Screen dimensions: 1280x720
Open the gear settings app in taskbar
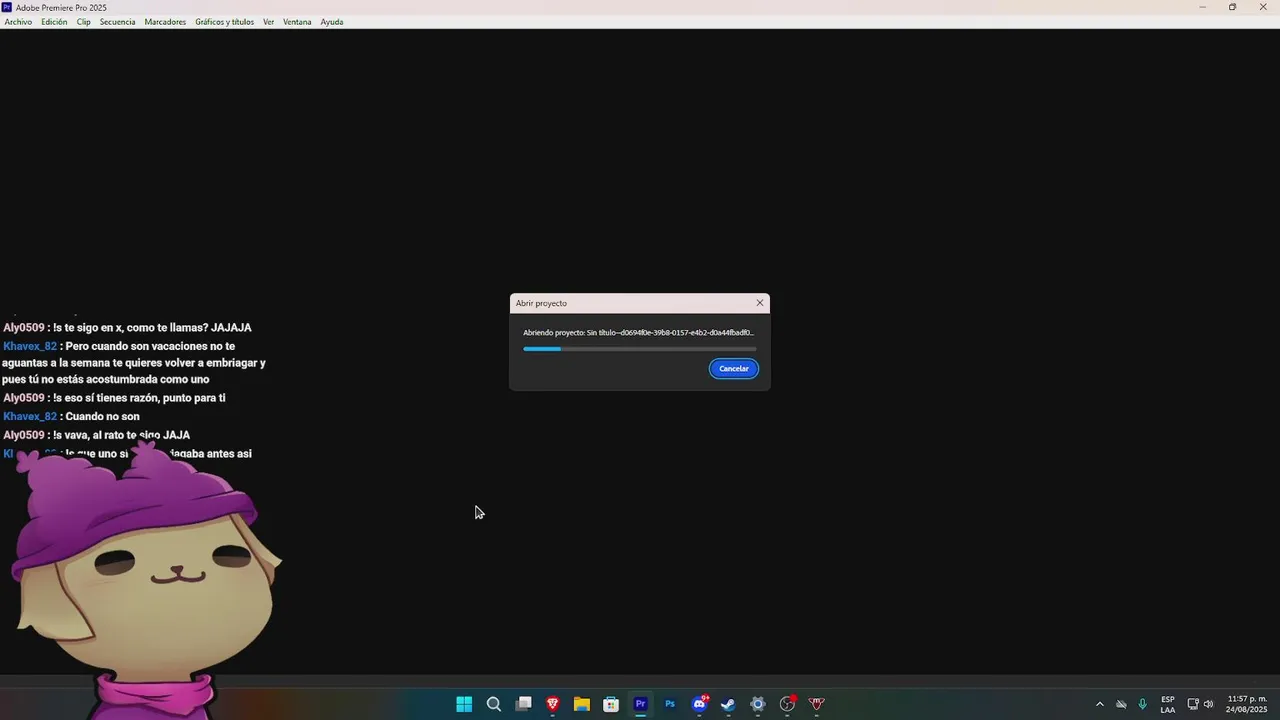point(758,704)
